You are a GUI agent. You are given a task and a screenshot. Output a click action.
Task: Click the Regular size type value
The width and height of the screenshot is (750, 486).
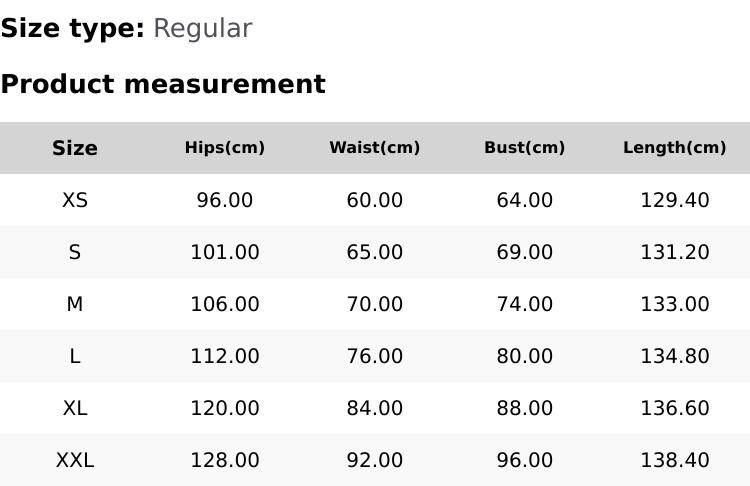coord(202,29)
